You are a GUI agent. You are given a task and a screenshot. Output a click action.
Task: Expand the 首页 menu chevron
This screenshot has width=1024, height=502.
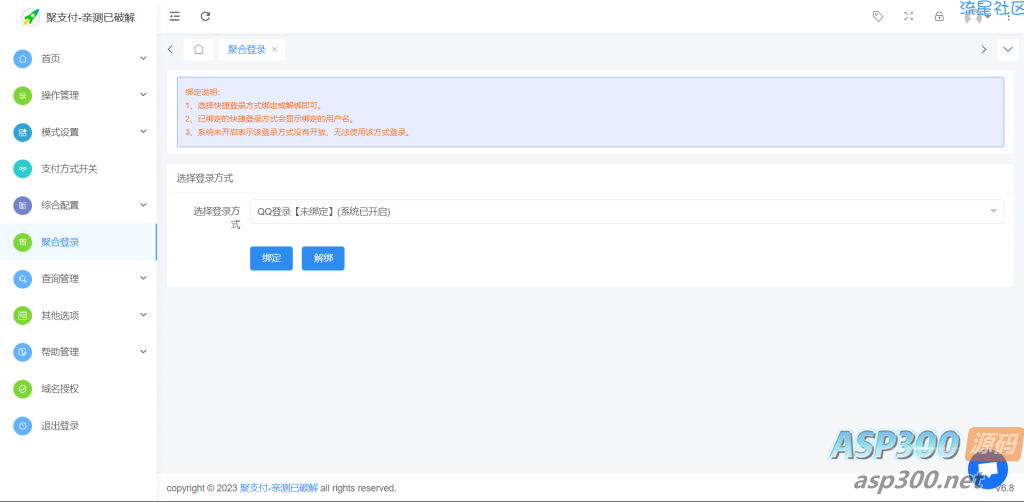(x=144, y=59)
